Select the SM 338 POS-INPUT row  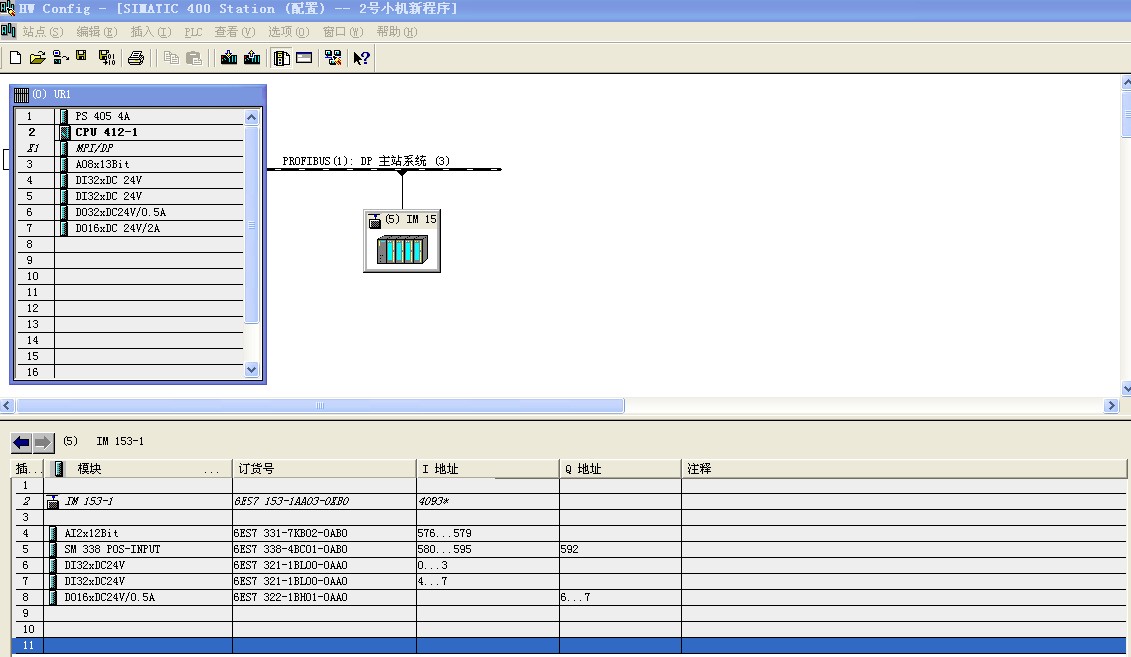coord(569,550)
